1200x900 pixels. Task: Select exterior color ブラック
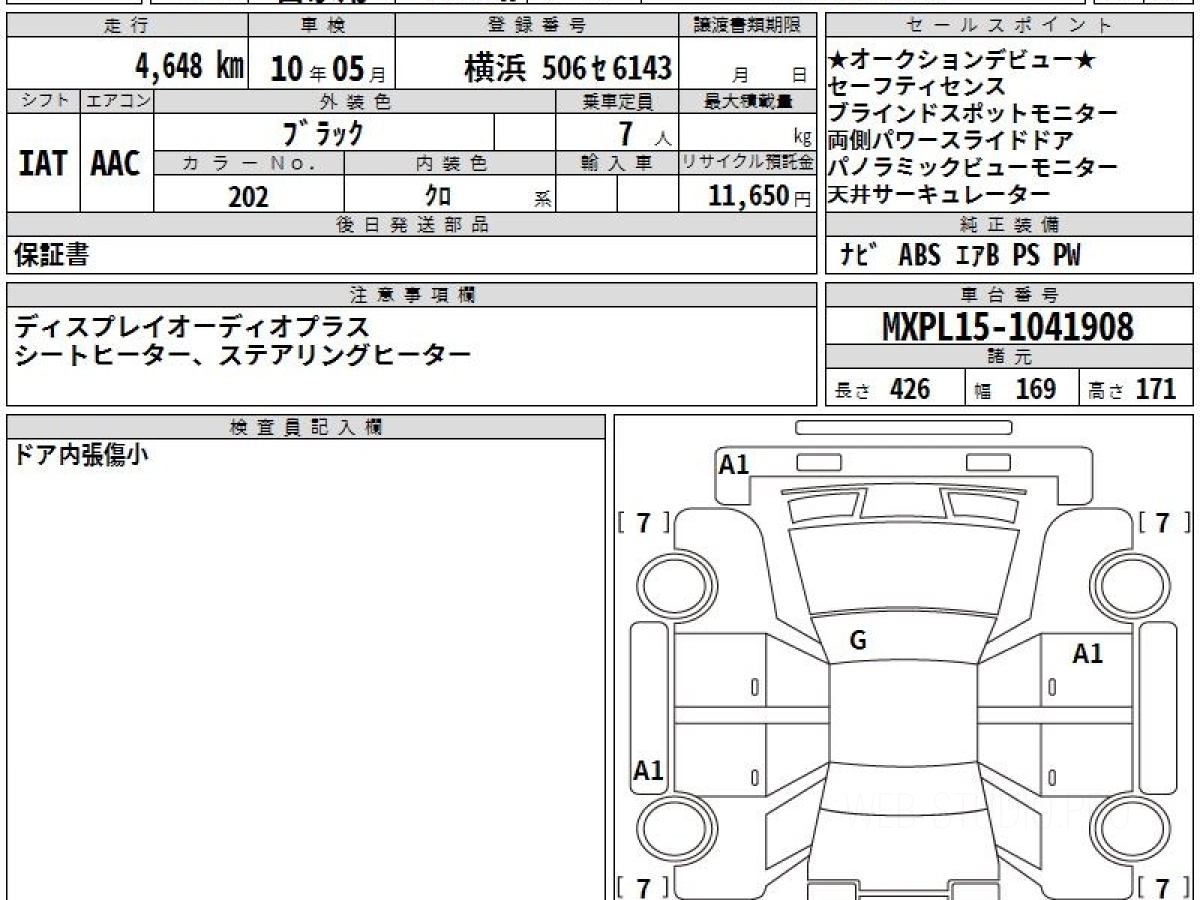323,132
